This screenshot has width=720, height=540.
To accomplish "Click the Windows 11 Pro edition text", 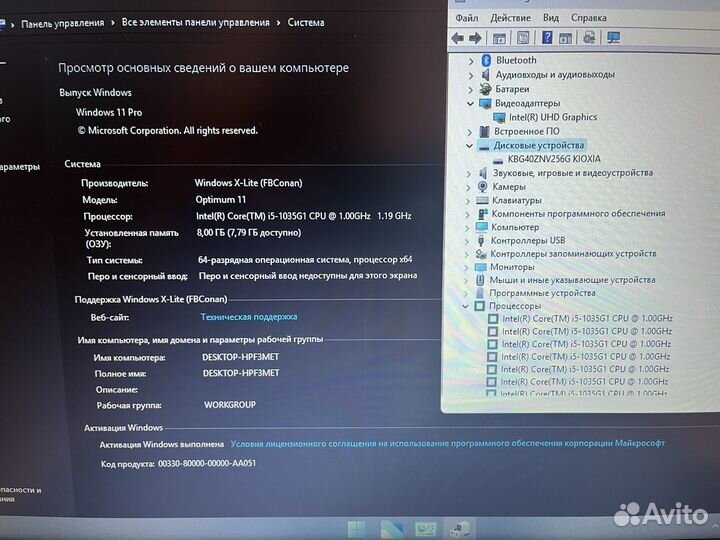I will (x=109, y=112).
